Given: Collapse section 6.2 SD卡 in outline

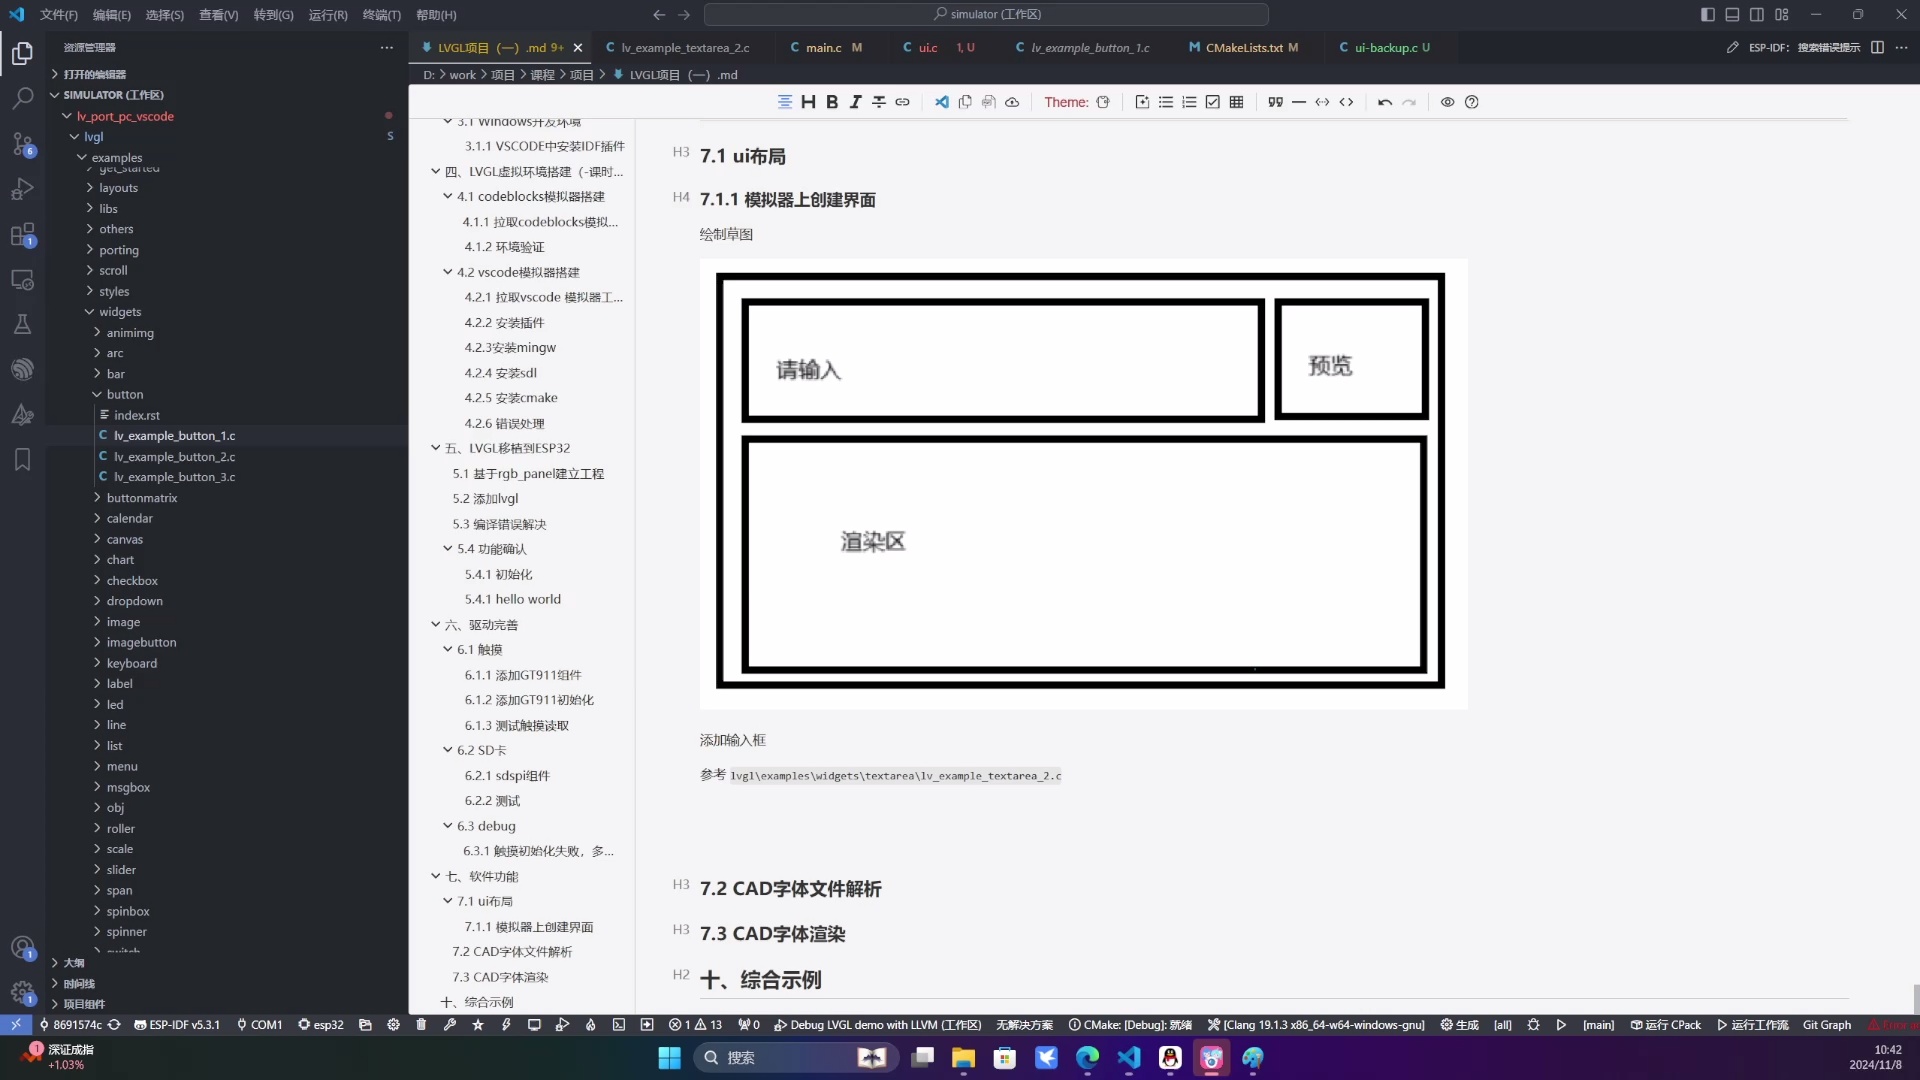Looking at the screenshot, I should tap(447, 749).
